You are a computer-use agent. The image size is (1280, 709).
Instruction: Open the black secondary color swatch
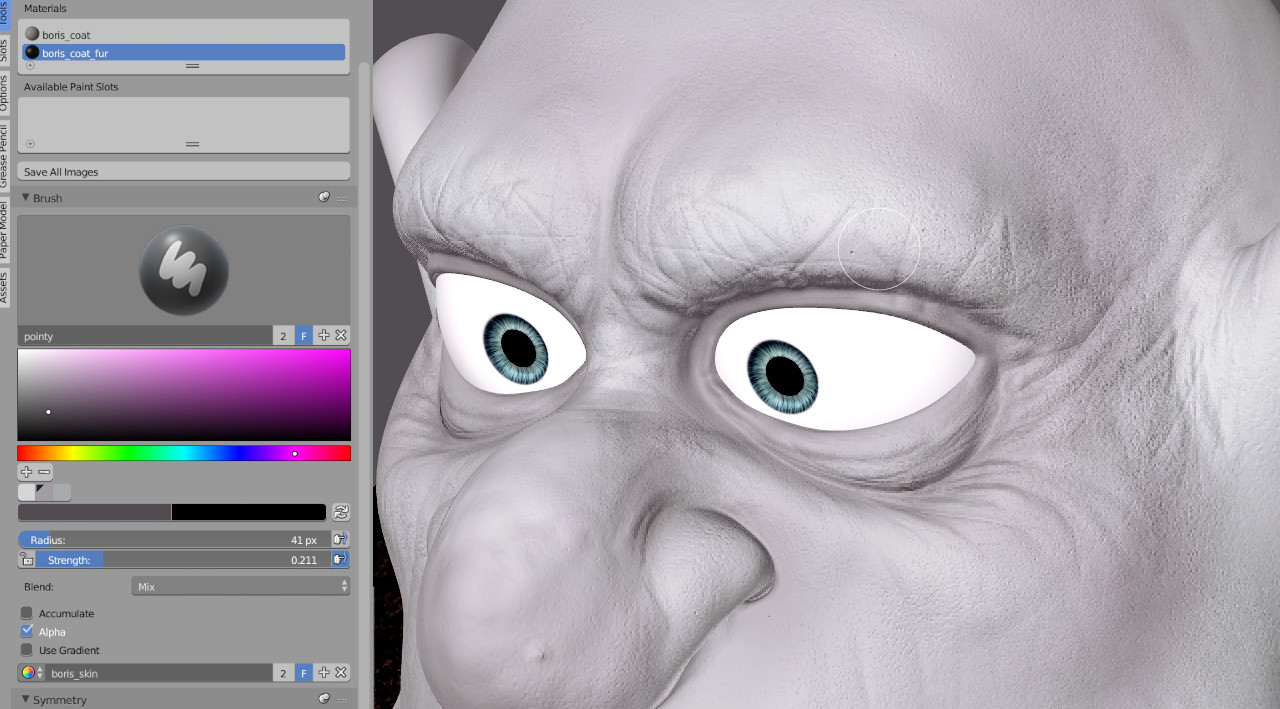(249, 512)
